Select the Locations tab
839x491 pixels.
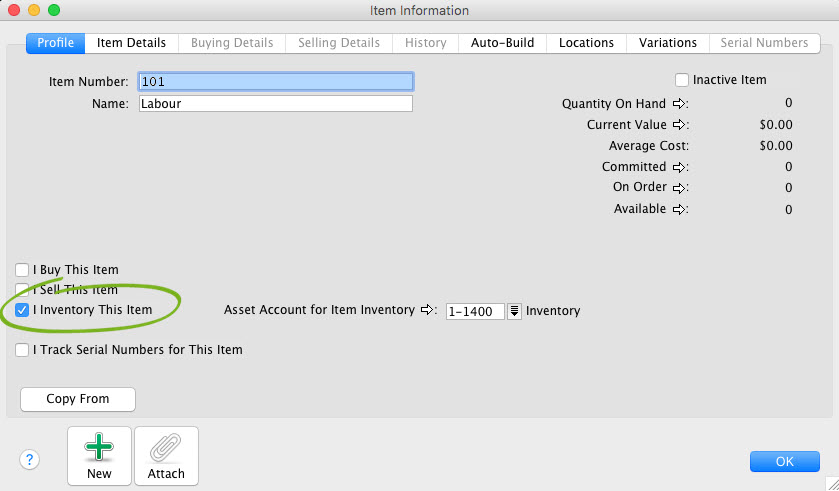[x=586, y=43]
